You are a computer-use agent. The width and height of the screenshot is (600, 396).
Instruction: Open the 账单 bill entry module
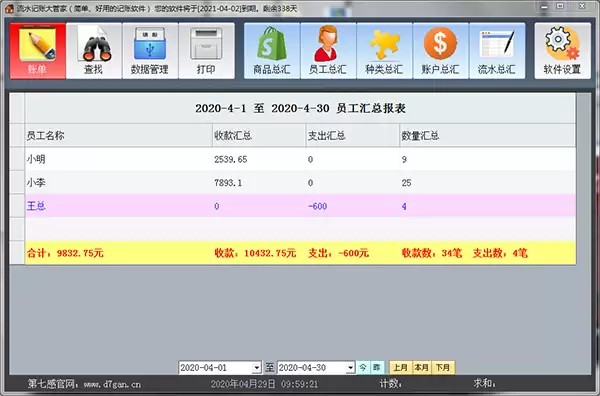click(x=38, y=51)
